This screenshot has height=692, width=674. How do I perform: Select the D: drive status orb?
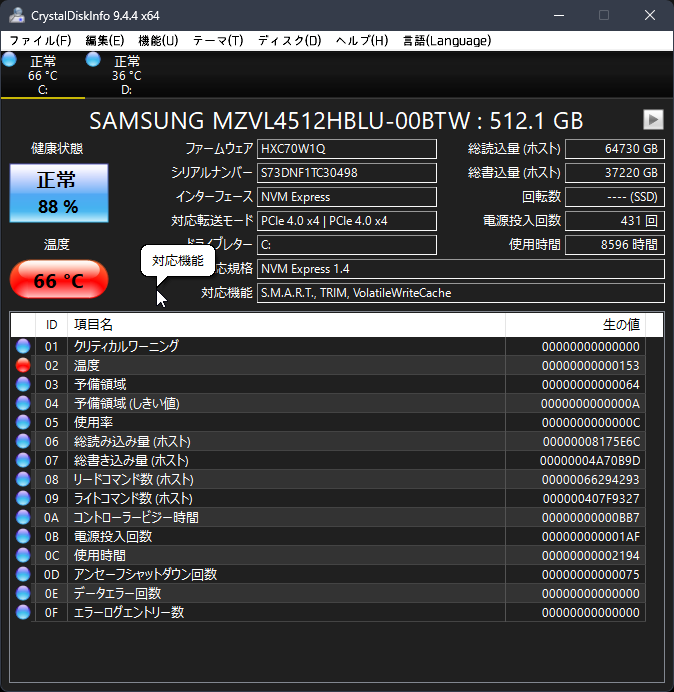pos(94,61)
